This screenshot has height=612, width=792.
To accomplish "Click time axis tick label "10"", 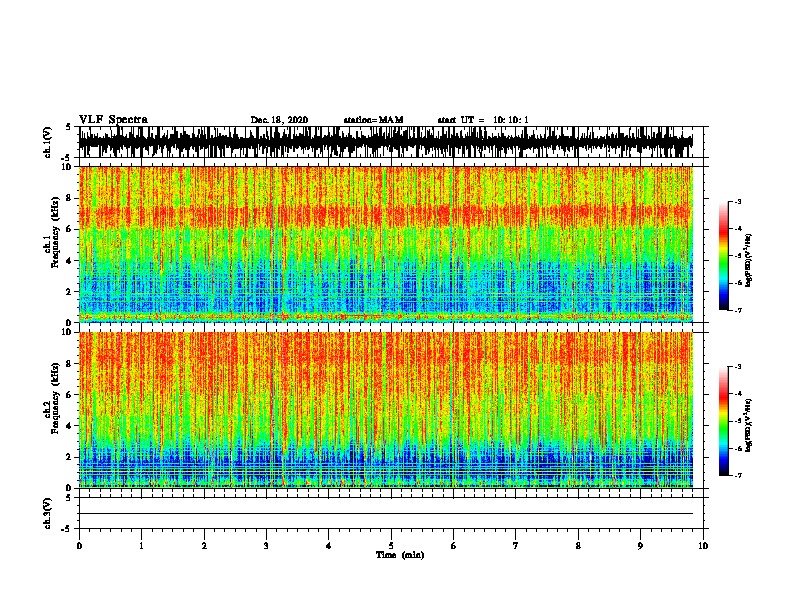I will click(x=703, y=546).
